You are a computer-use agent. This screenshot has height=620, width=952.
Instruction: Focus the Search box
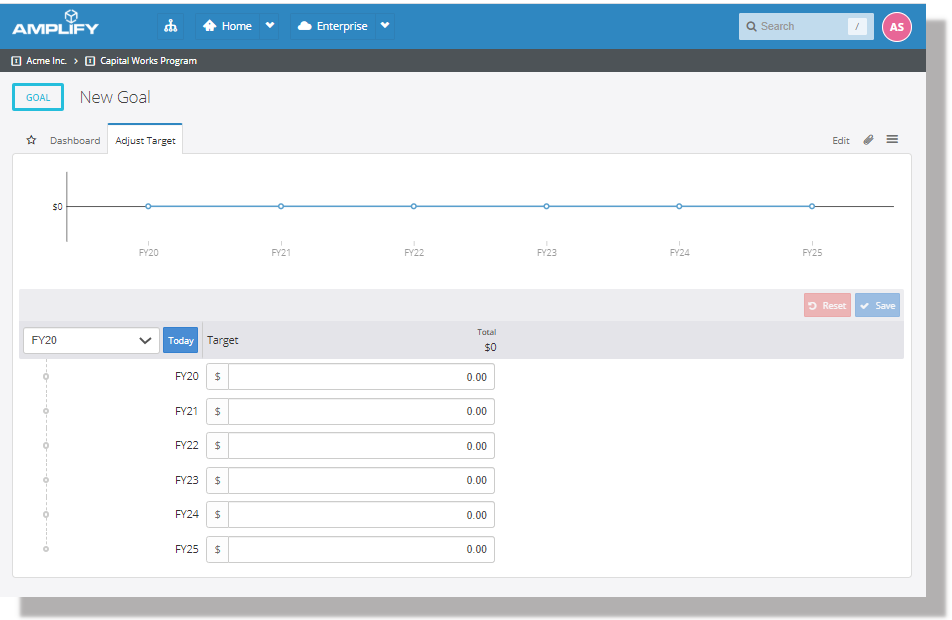coord(800,27)
